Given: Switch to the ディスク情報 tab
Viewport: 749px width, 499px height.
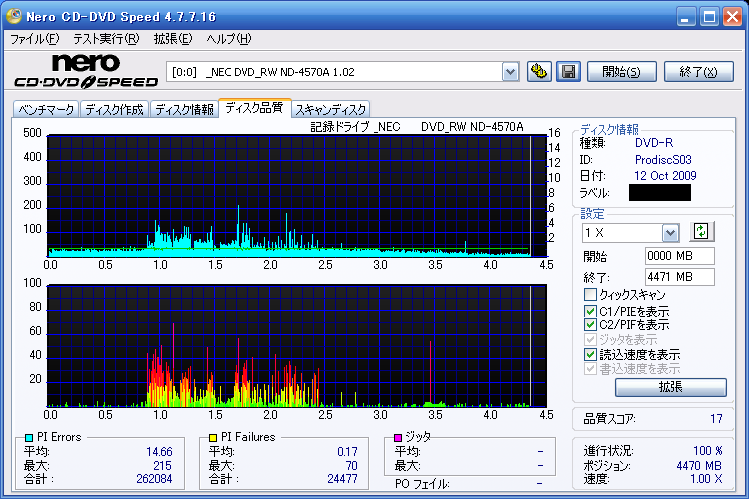Looking at the screenshot, I should coord(184,109).
